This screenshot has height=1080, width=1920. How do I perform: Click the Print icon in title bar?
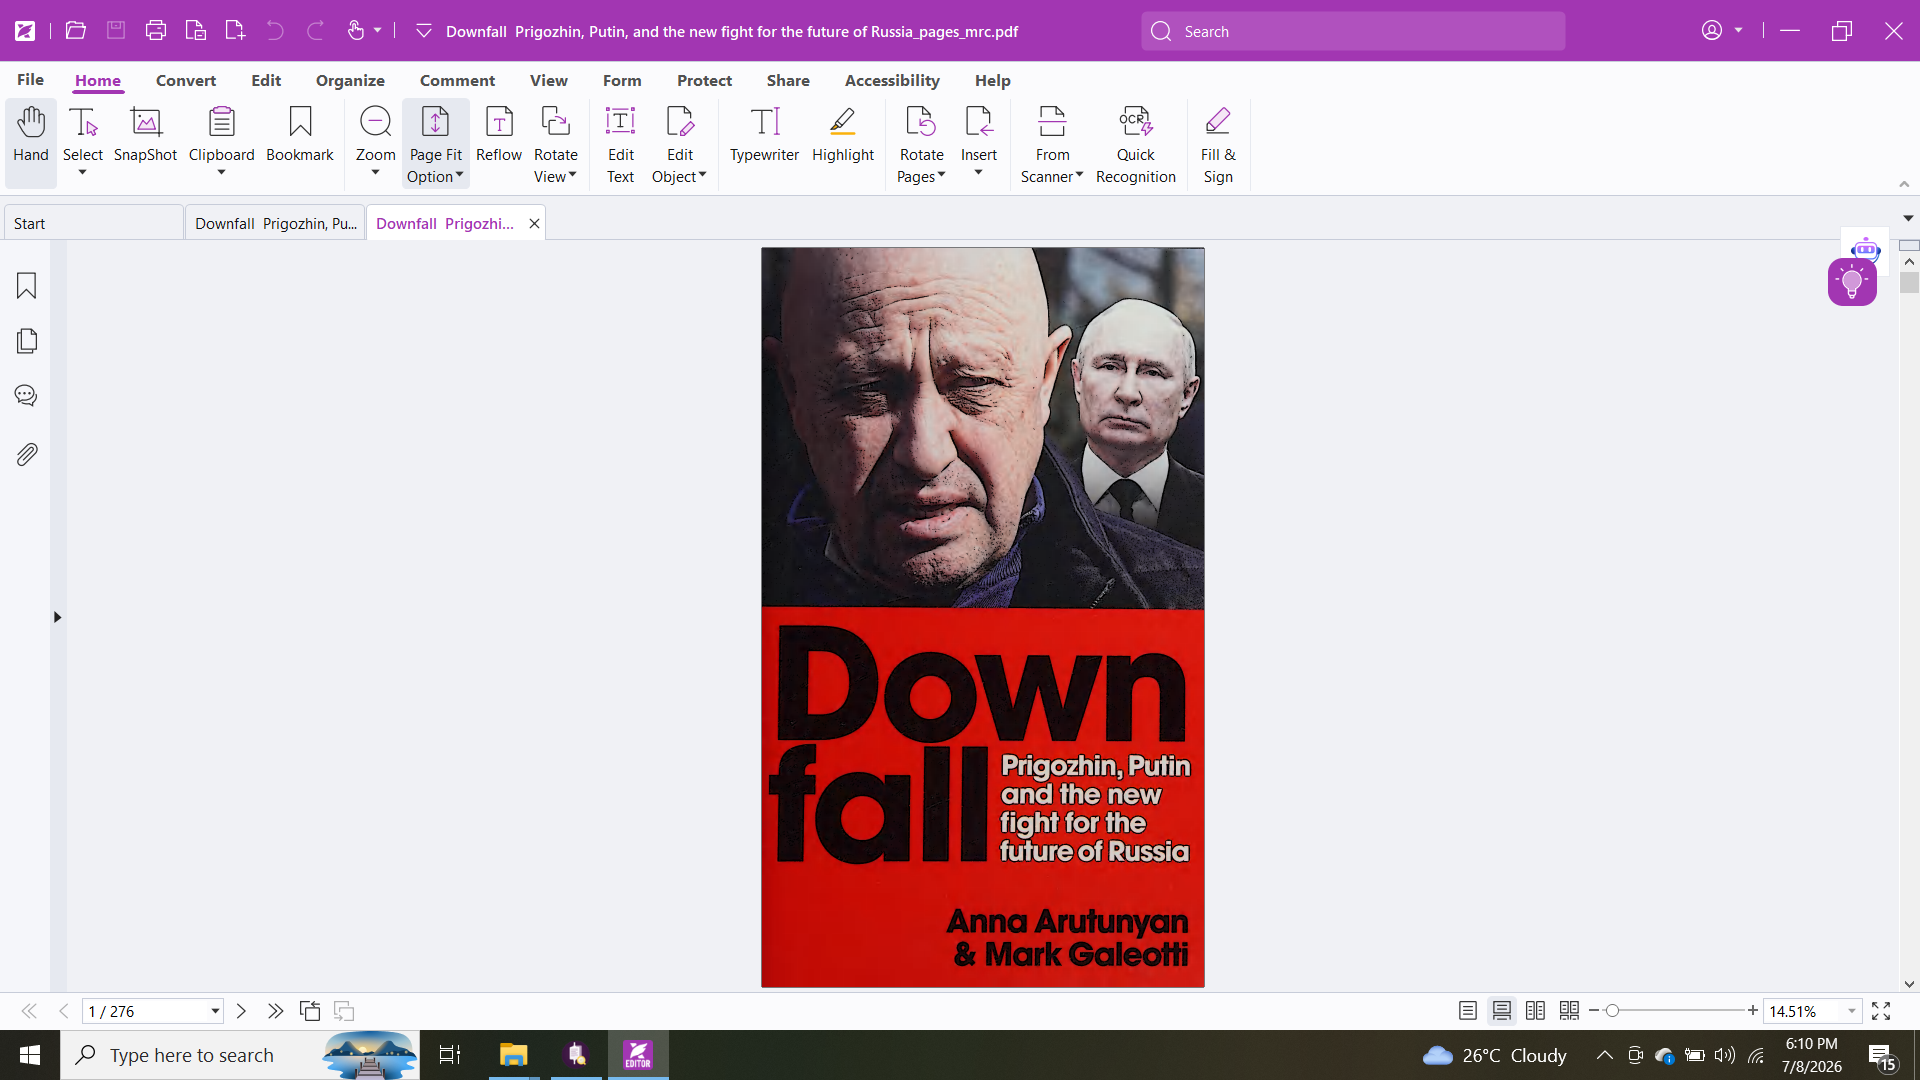tap(156, 31)
